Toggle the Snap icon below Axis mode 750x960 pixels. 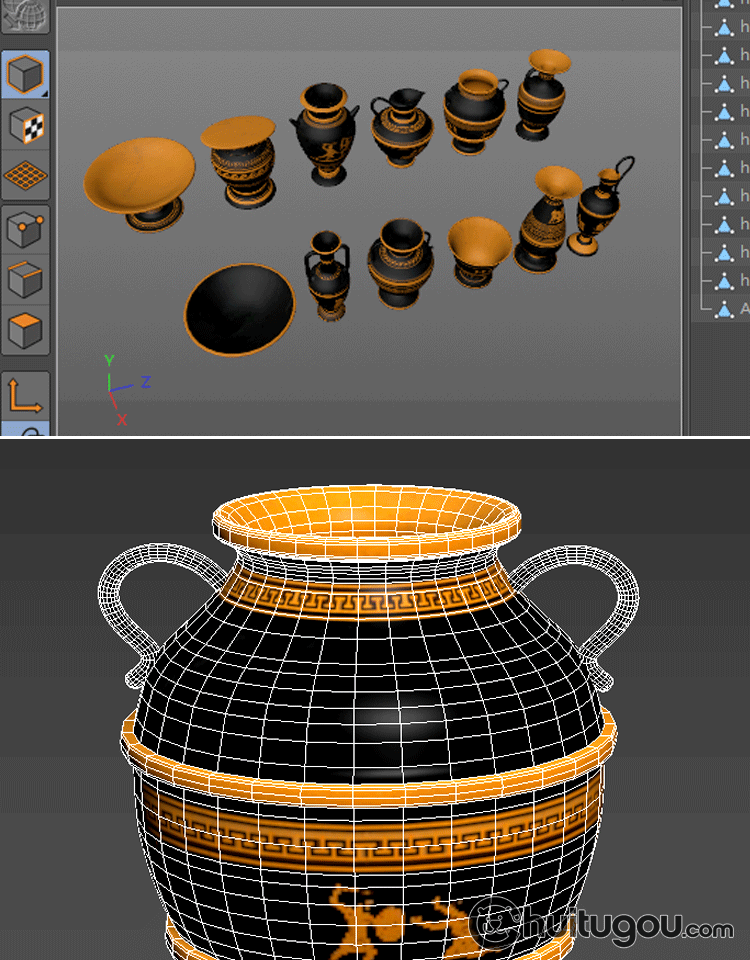[30, 431]
